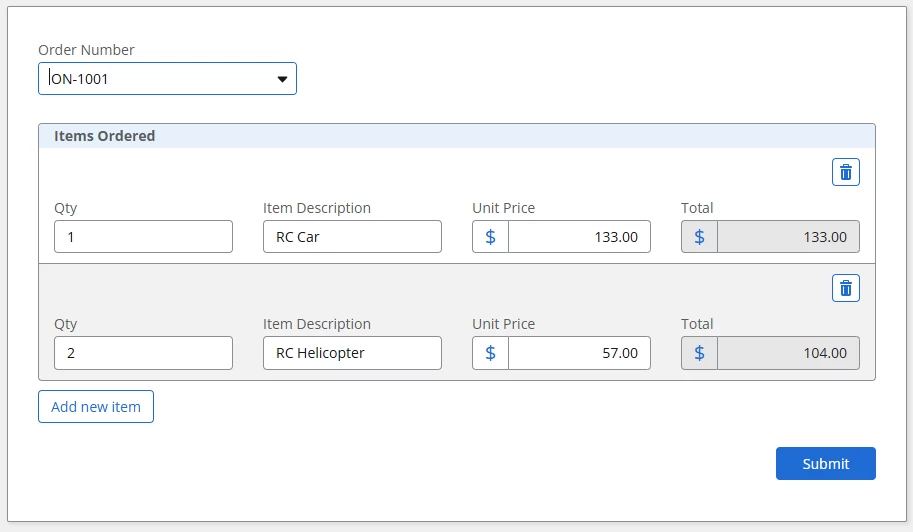Image resolution: width=913 pixels, height=532 pixels.
Task: Click the ON-1001 combo box text
Action: [x=150, y=79]
